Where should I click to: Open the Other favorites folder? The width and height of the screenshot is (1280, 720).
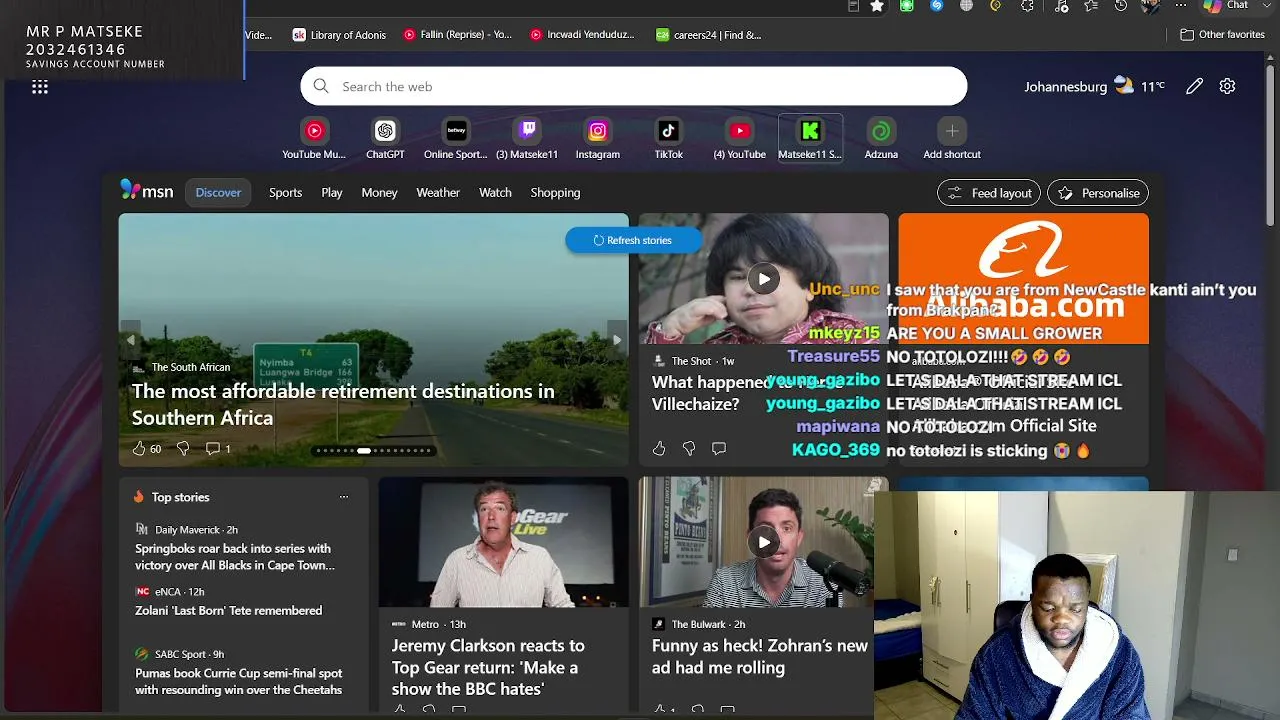coord(1222,34)
